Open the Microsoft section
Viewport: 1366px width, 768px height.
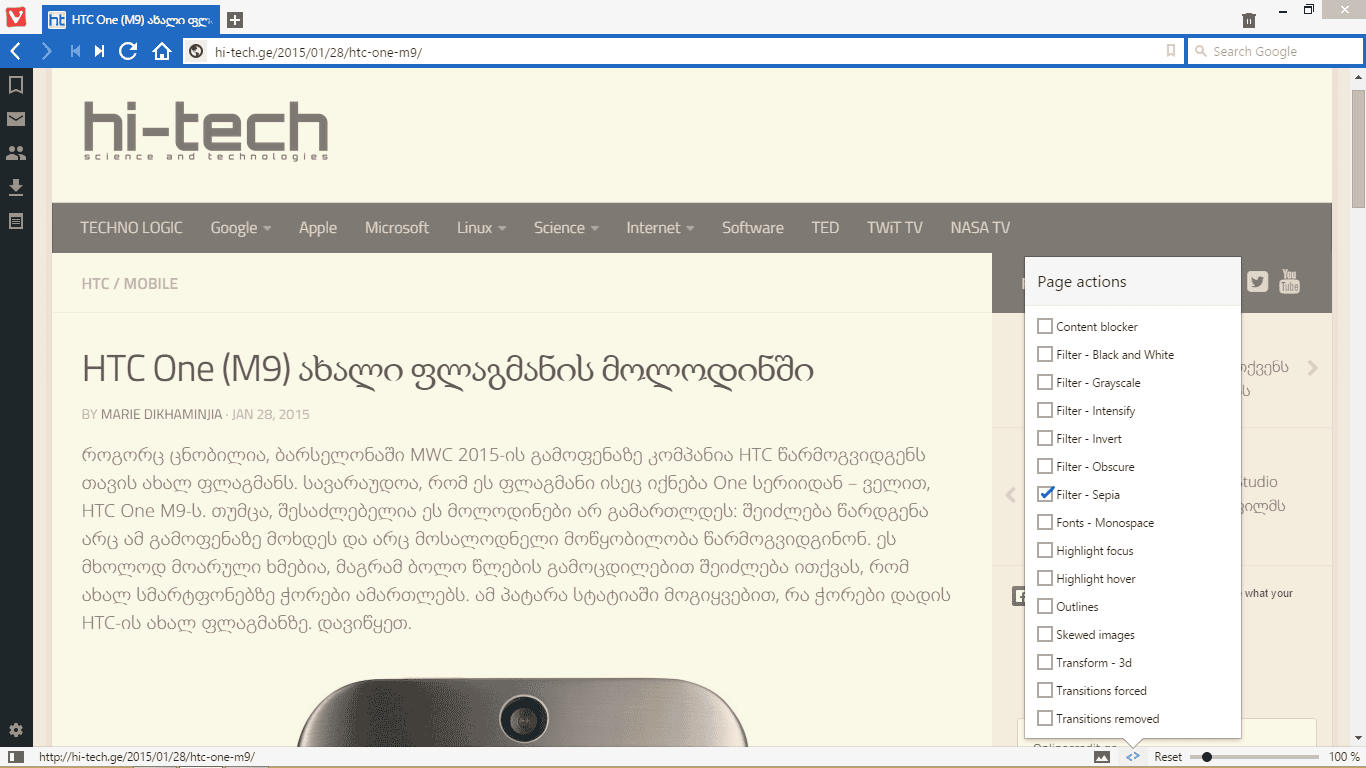397,228
